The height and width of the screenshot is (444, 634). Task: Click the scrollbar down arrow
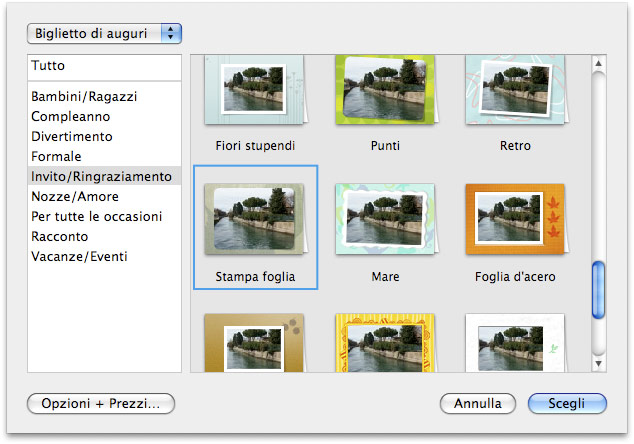click(x=598, y=364)
